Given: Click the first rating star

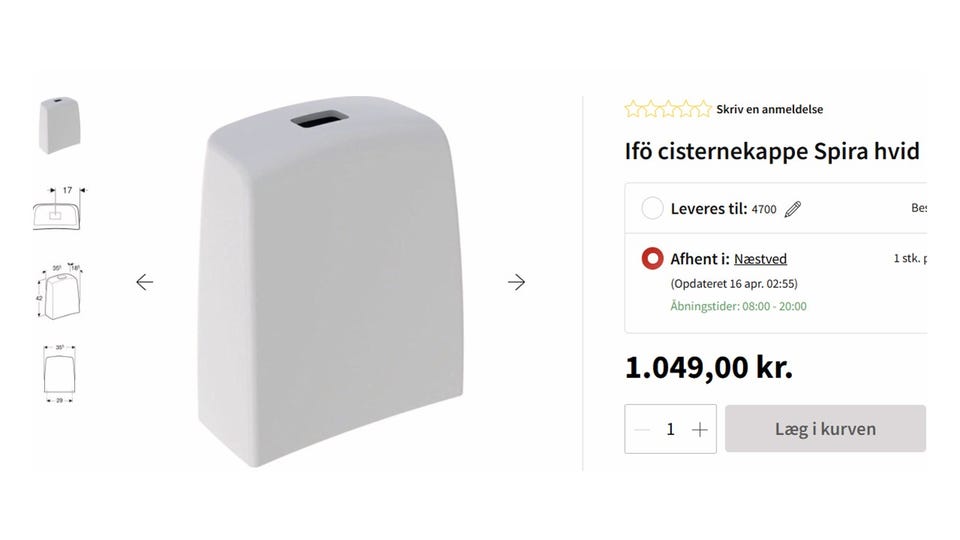Looking at the screenshot, I should [633, 109].
